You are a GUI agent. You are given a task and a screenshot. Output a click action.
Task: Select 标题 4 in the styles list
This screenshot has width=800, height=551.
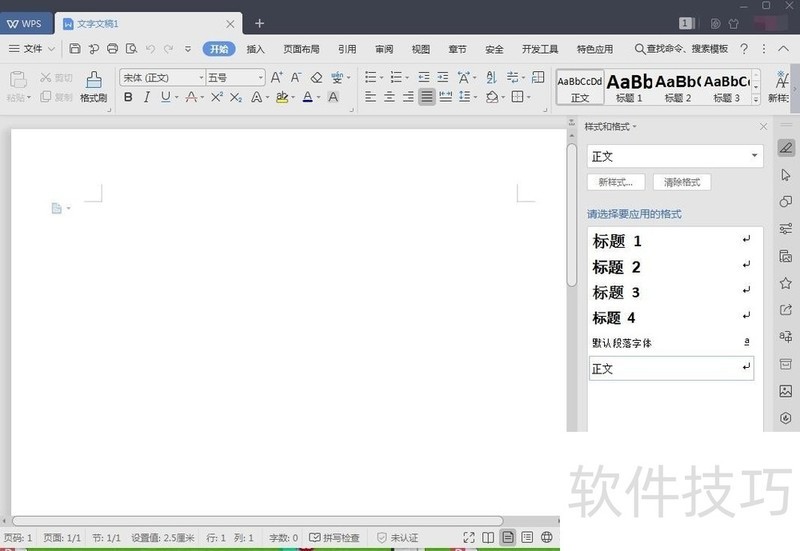tap(671, 317)
